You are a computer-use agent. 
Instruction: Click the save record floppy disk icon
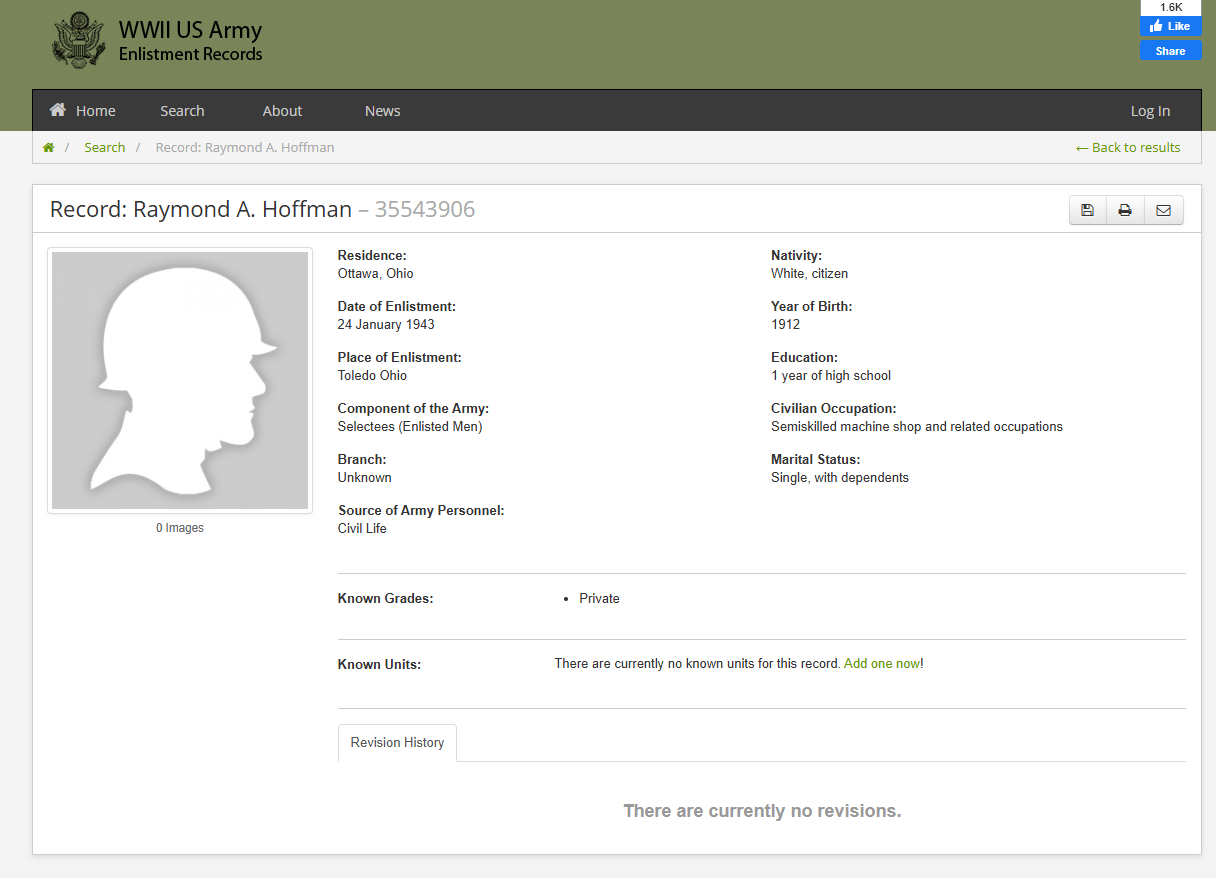1088,210
